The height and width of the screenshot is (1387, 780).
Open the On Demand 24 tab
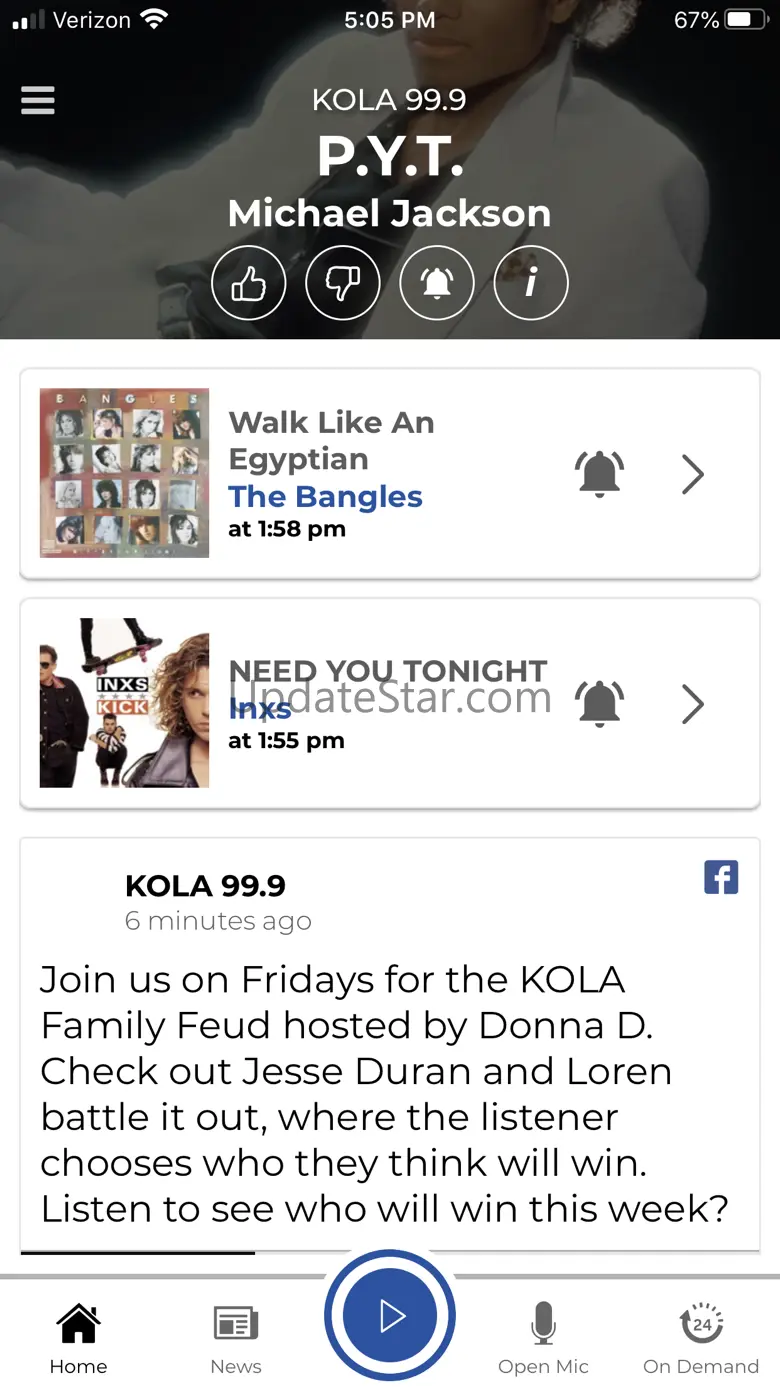701,1338
